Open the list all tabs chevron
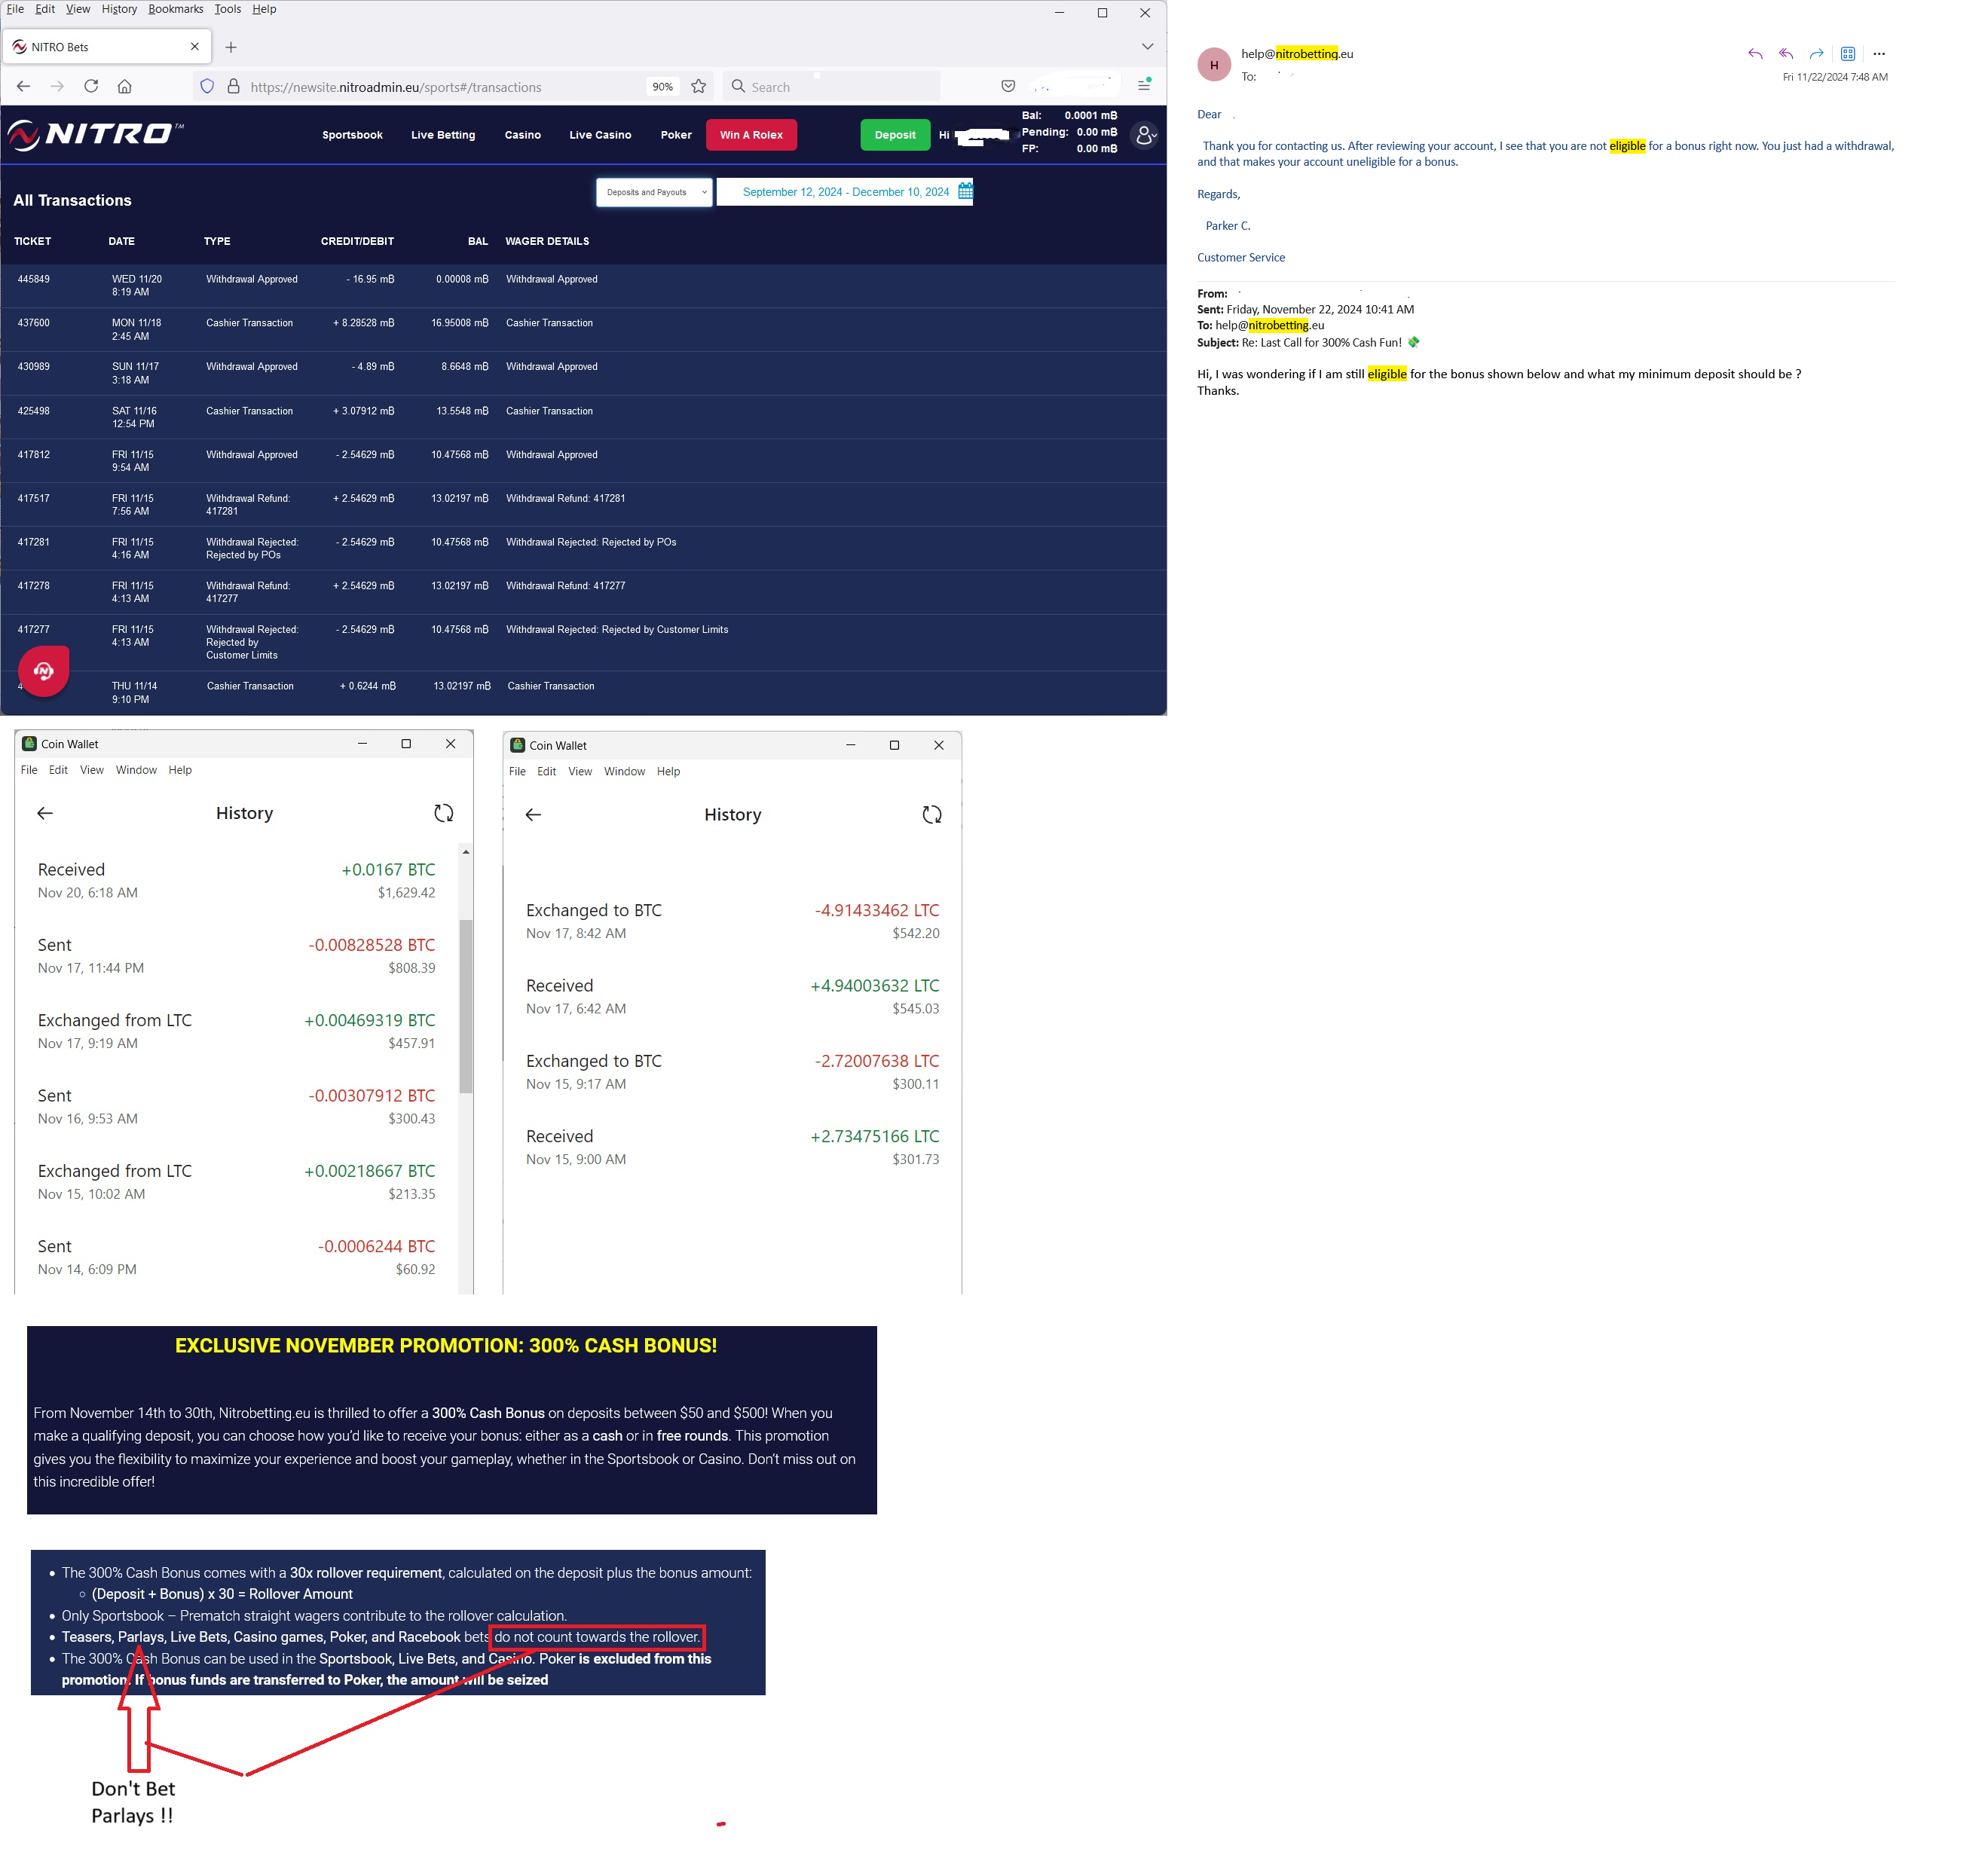 click(x=1147, y=47)
